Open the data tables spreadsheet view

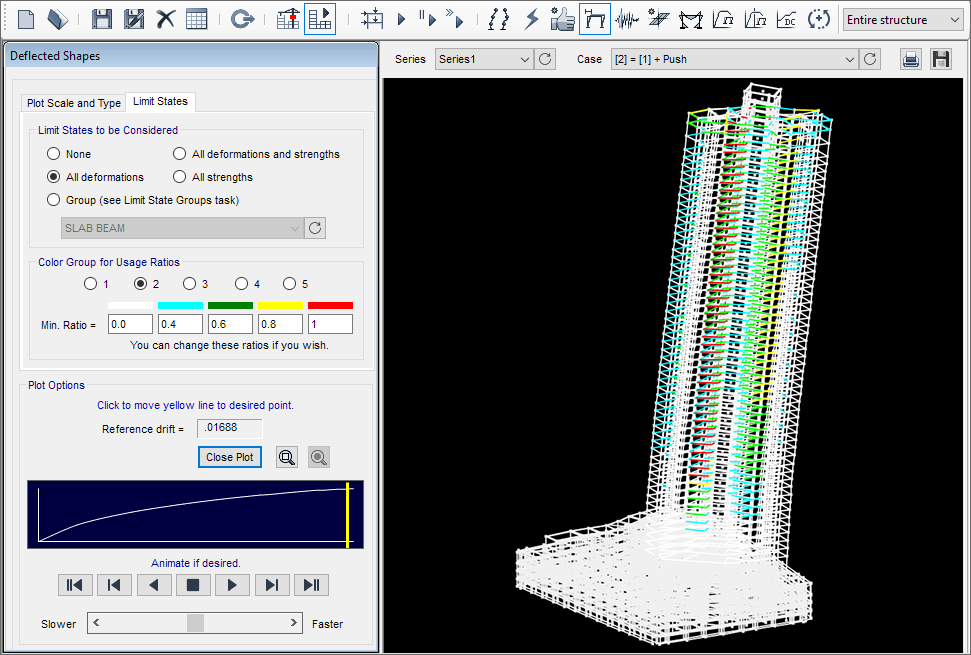pos(197,18)
